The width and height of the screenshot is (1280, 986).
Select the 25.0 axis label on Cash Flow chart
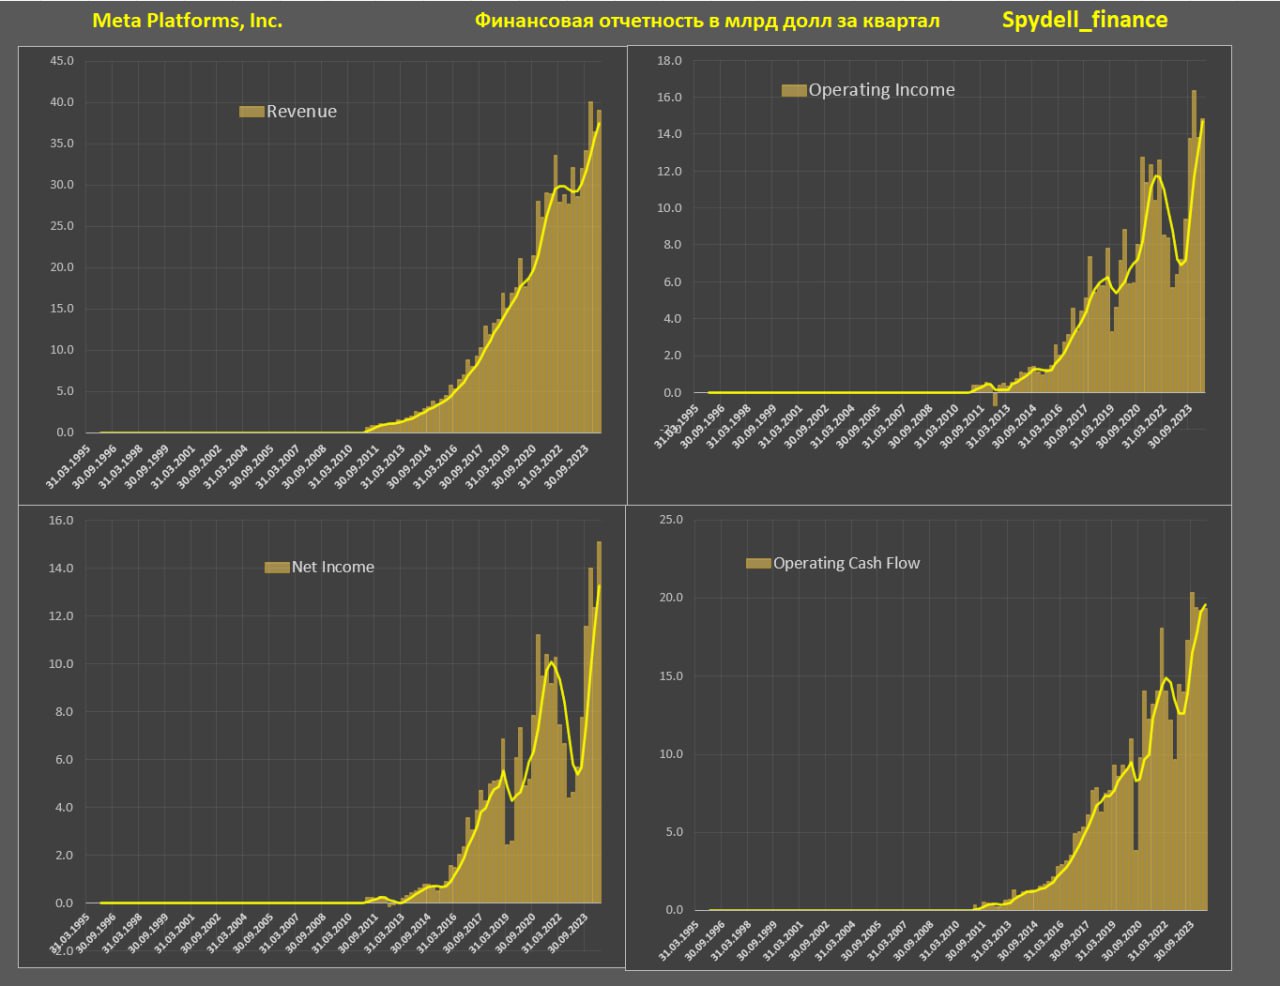(671, 520)
